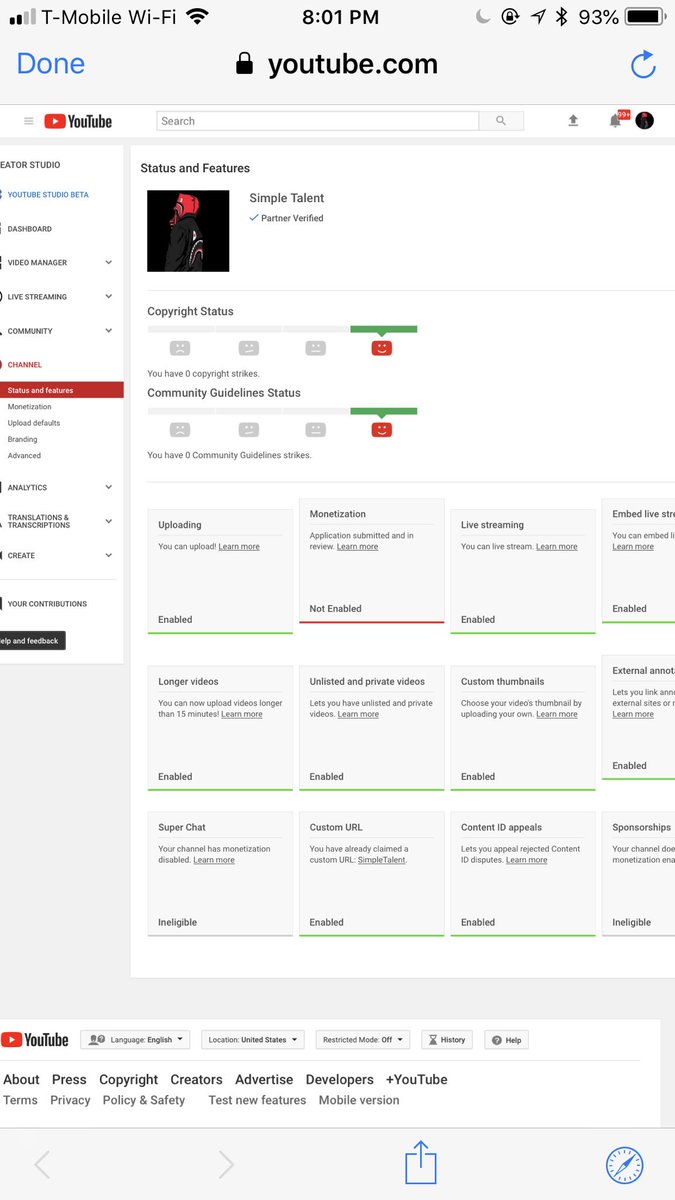Click the +YouTube footer link
This screenshot has height=1200, width=675.
[x=417, y=1080]
